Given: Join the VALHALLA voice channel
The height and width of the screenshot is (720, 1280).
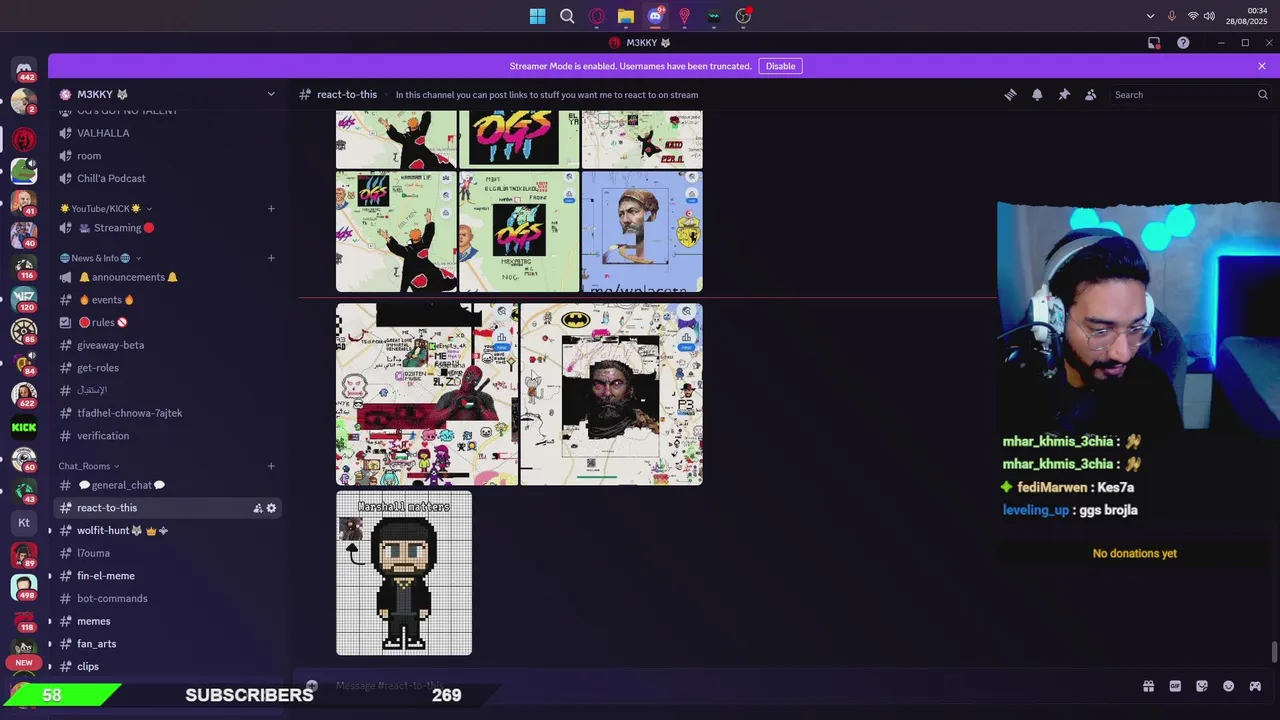Looking at the screenshot, I should point(167,133).
